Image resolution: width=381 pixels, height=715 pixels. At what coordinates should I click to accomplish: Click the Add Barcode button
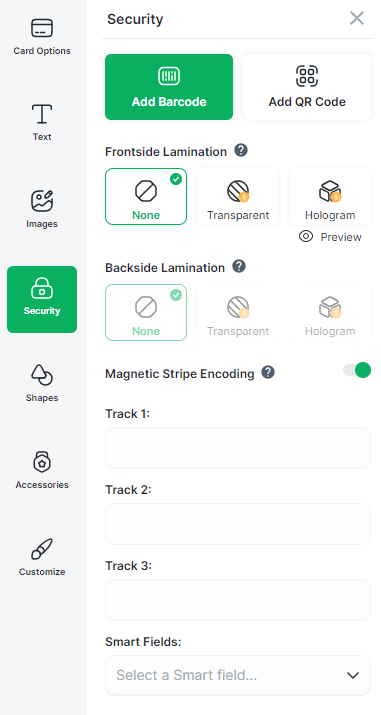click(x=169, y=87)
